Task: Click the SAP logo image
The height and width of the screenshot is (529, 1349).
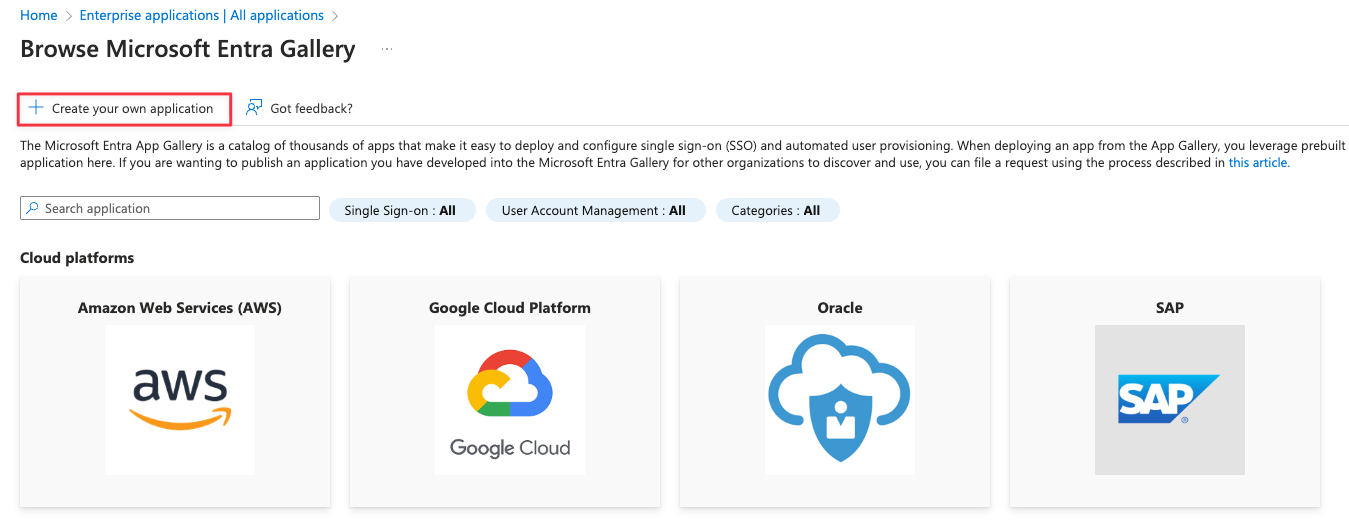Action: point(1169,399)
